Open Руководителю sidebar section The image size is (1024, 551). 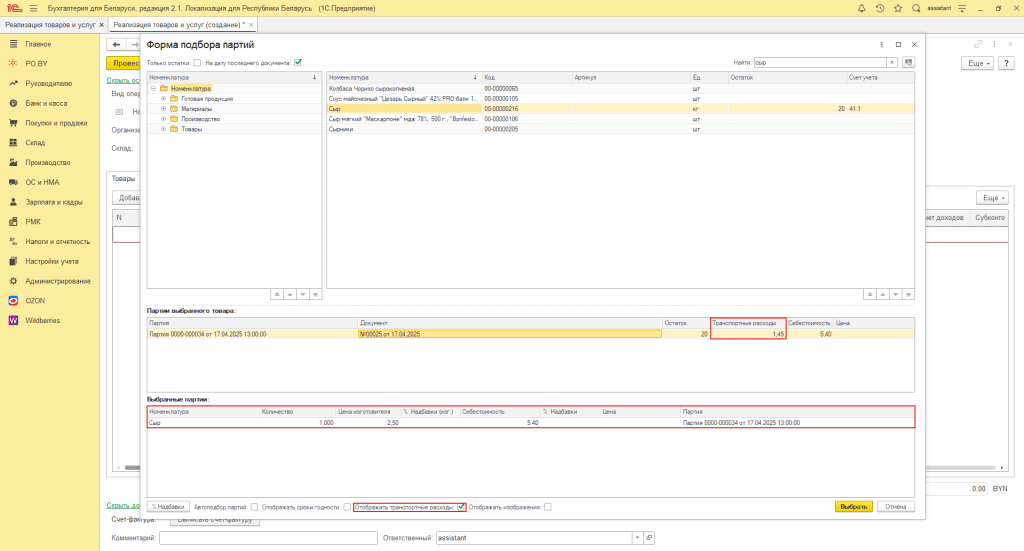pyautogui.click(x=50, y=84)
